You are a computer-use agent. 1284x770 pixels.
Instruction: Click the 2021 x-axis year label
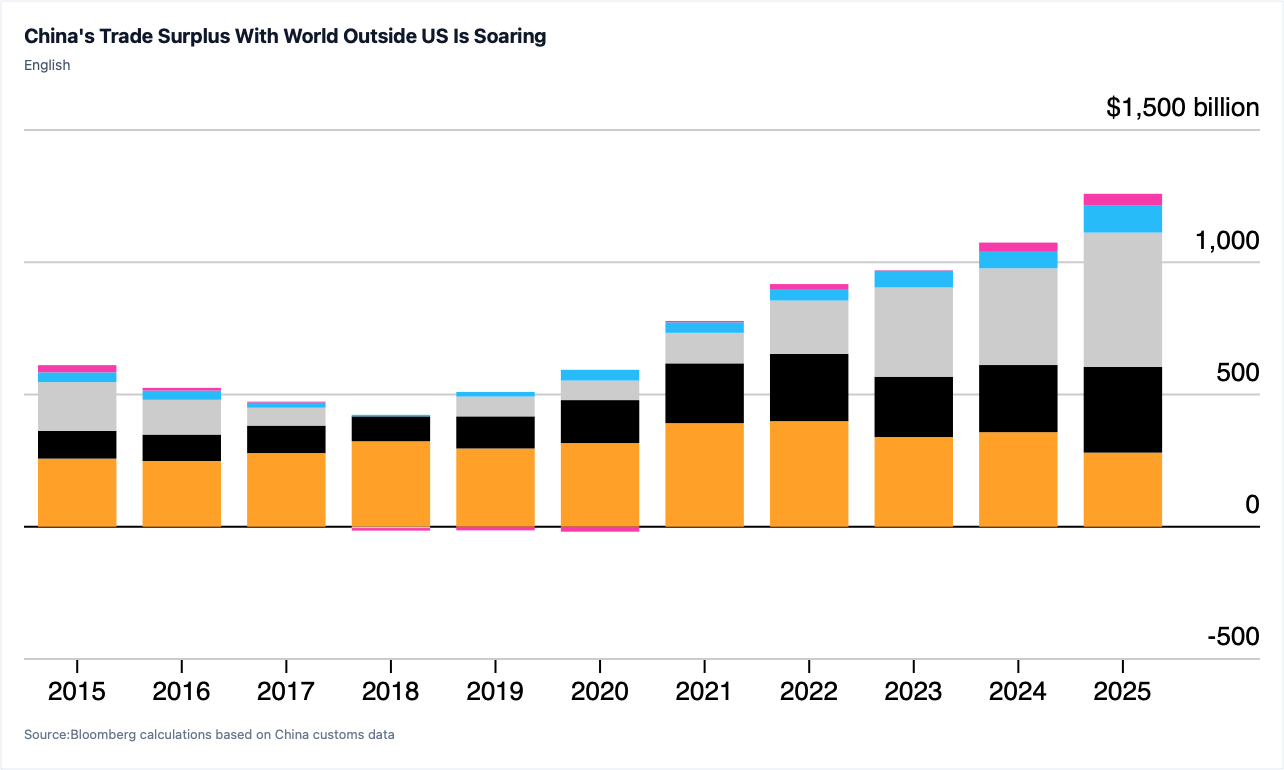[704, 691]
